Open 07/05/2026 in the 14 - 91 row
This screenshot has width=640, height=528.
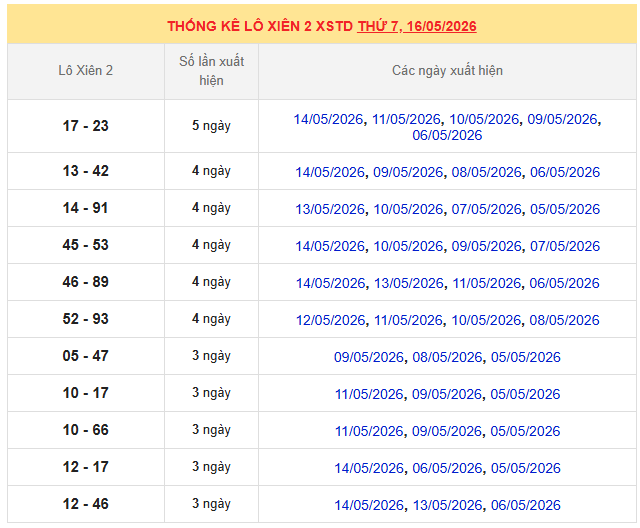click(487, 209)
